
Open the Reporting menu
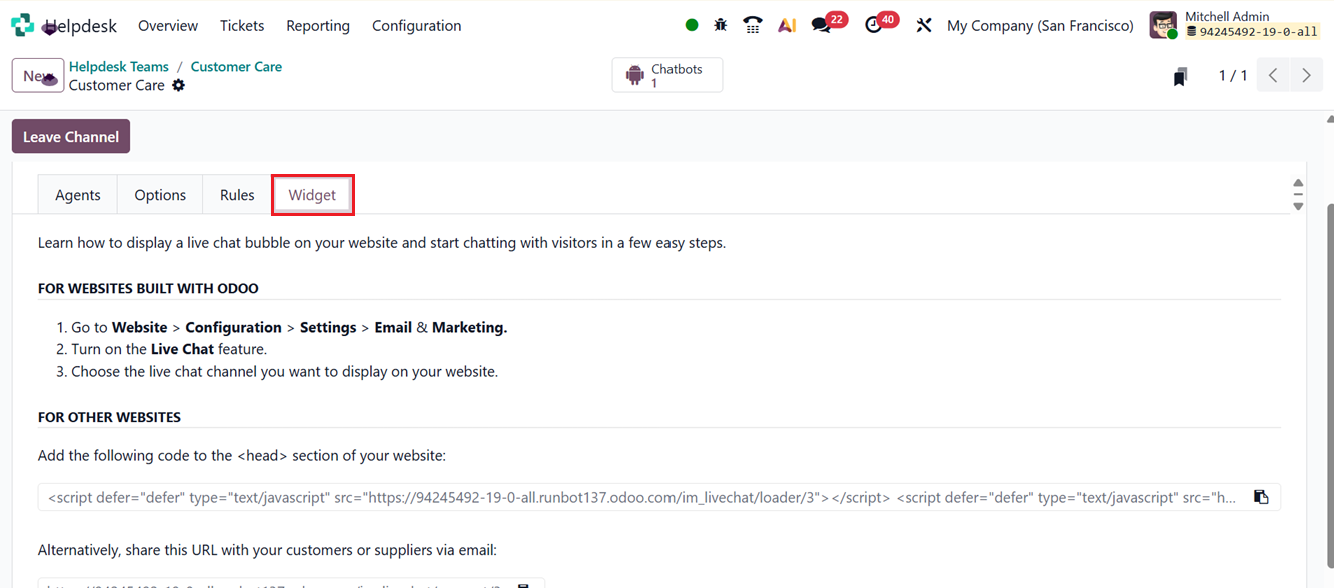tap(317, 25)
